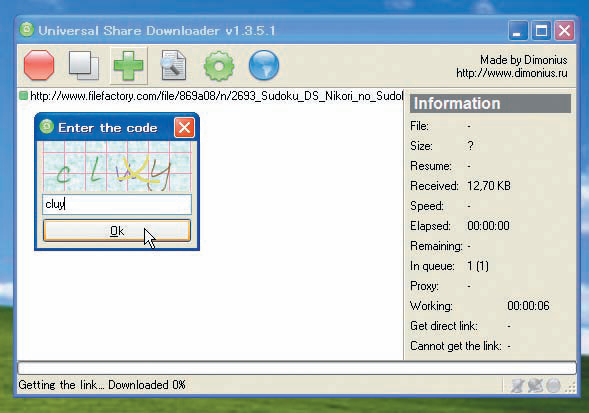Click the icon in Enter the code title
This screenshot has height=413, width=589.
[x=47, y=127]
